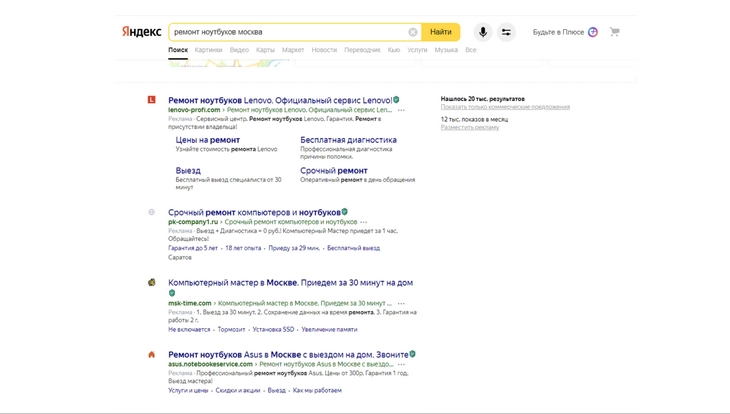Open the Цены на ремонт sitelink
This screenshot has width=730, height=414.
click(x=208, y=140)
